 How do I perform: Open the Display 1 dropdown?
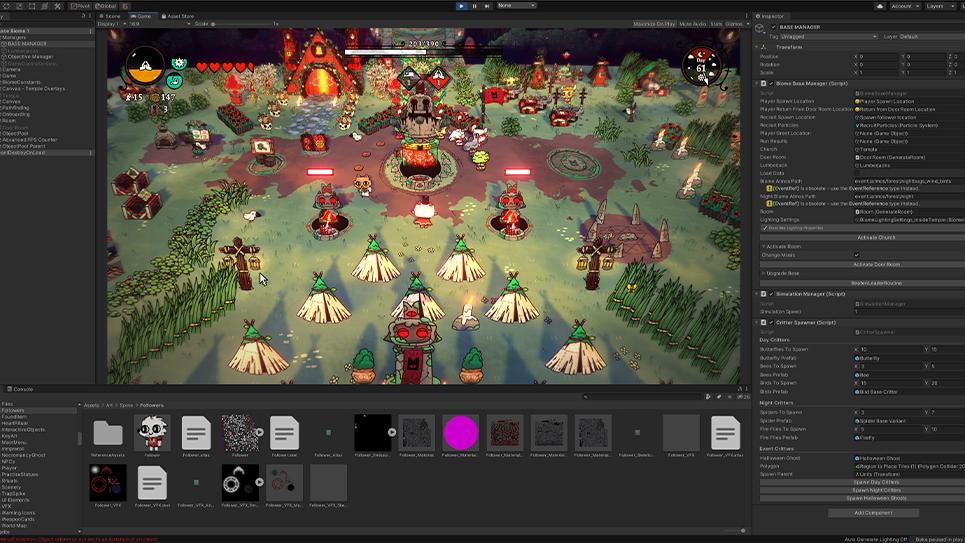(x=111, y=24)
